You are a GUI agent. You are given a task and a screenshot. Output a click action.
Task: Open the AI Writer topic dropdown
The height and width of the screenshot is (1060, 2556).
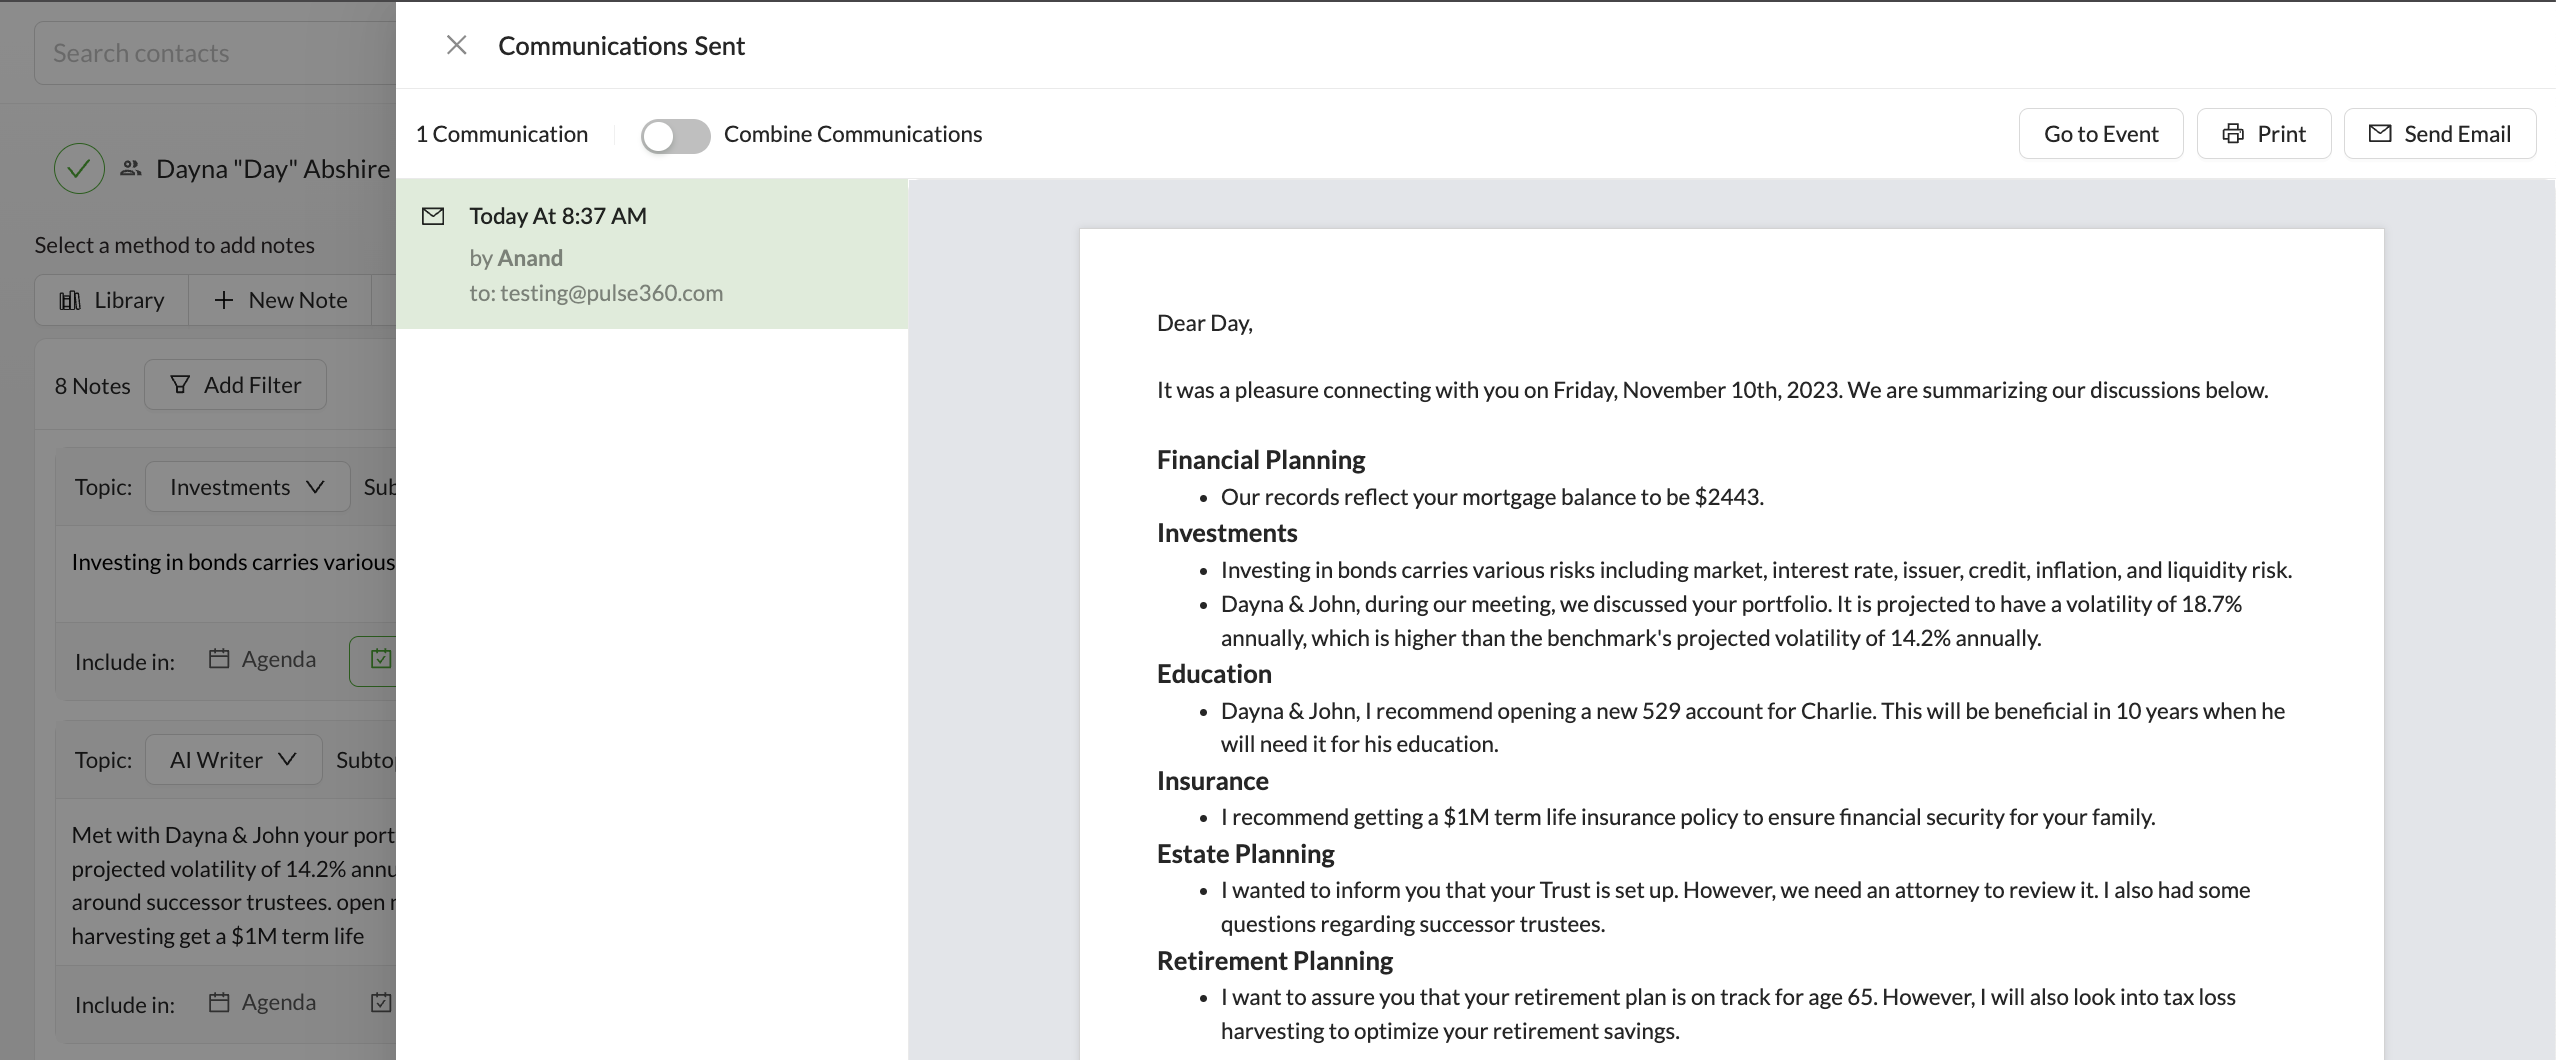click(234, 760)
